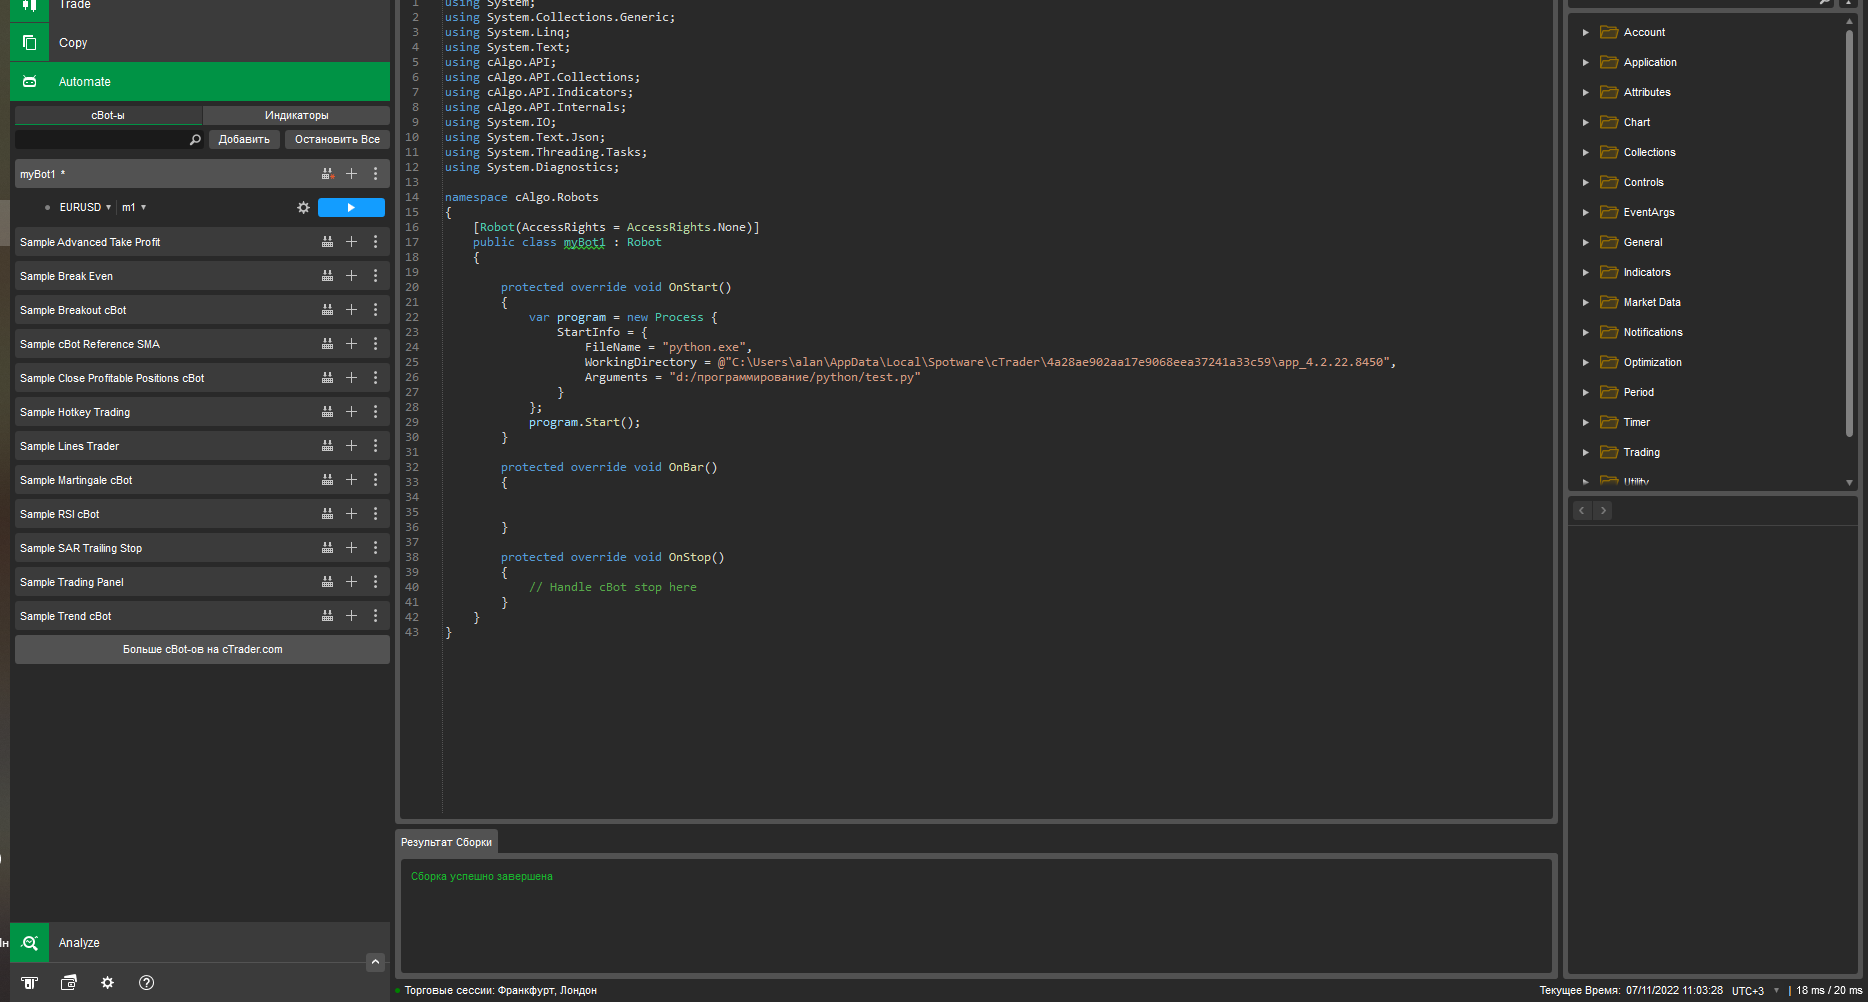The height and width of the screenshot is (1002, 1868).
Task: Collapse the sidebar section chevron above help
Action: [x=375, y=962]
